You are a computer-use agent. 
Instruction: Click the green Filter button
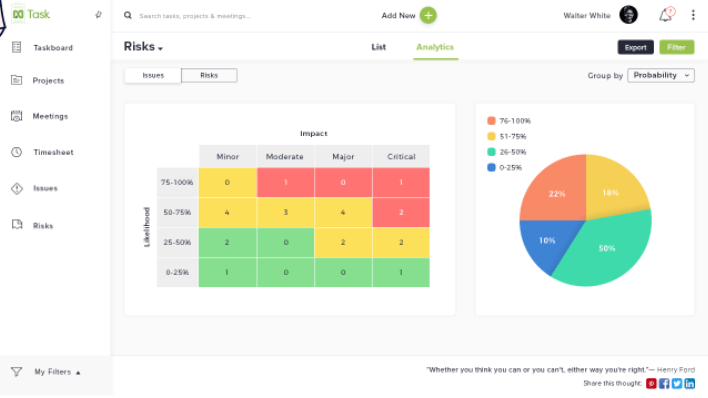[676, 47]
